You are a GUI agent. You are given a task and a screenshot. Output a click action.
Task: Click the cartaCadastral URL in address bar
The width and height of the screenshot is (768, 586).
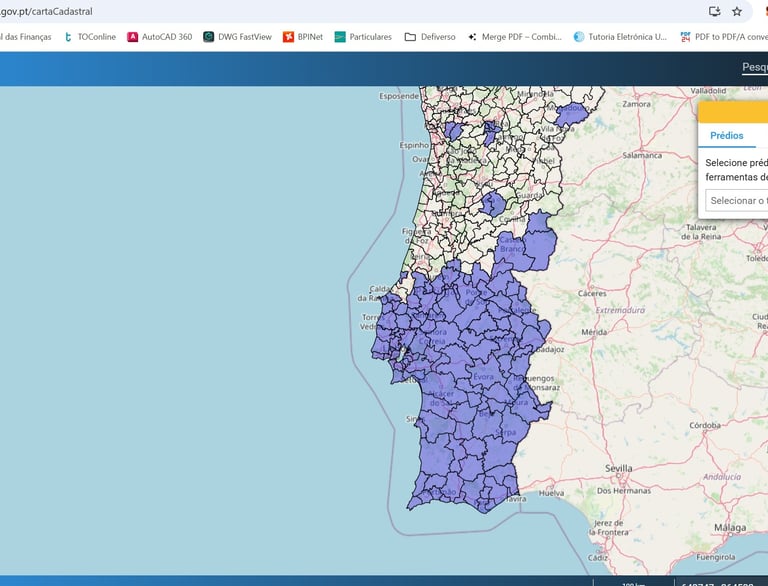[46, 11]
